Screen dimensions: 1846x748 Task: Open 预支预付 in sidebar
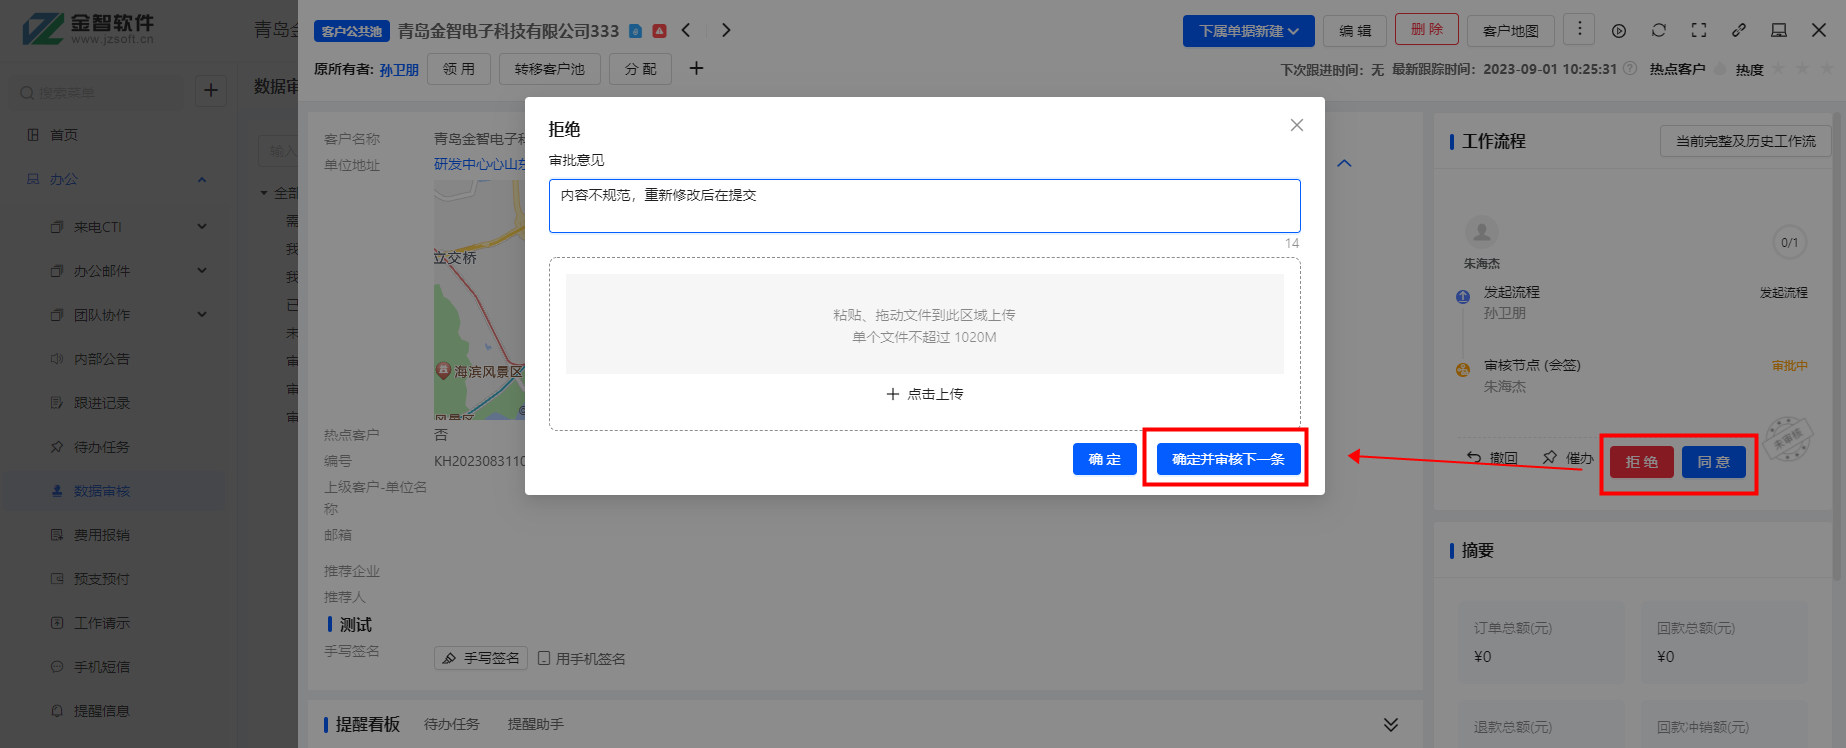coord(102,579)
